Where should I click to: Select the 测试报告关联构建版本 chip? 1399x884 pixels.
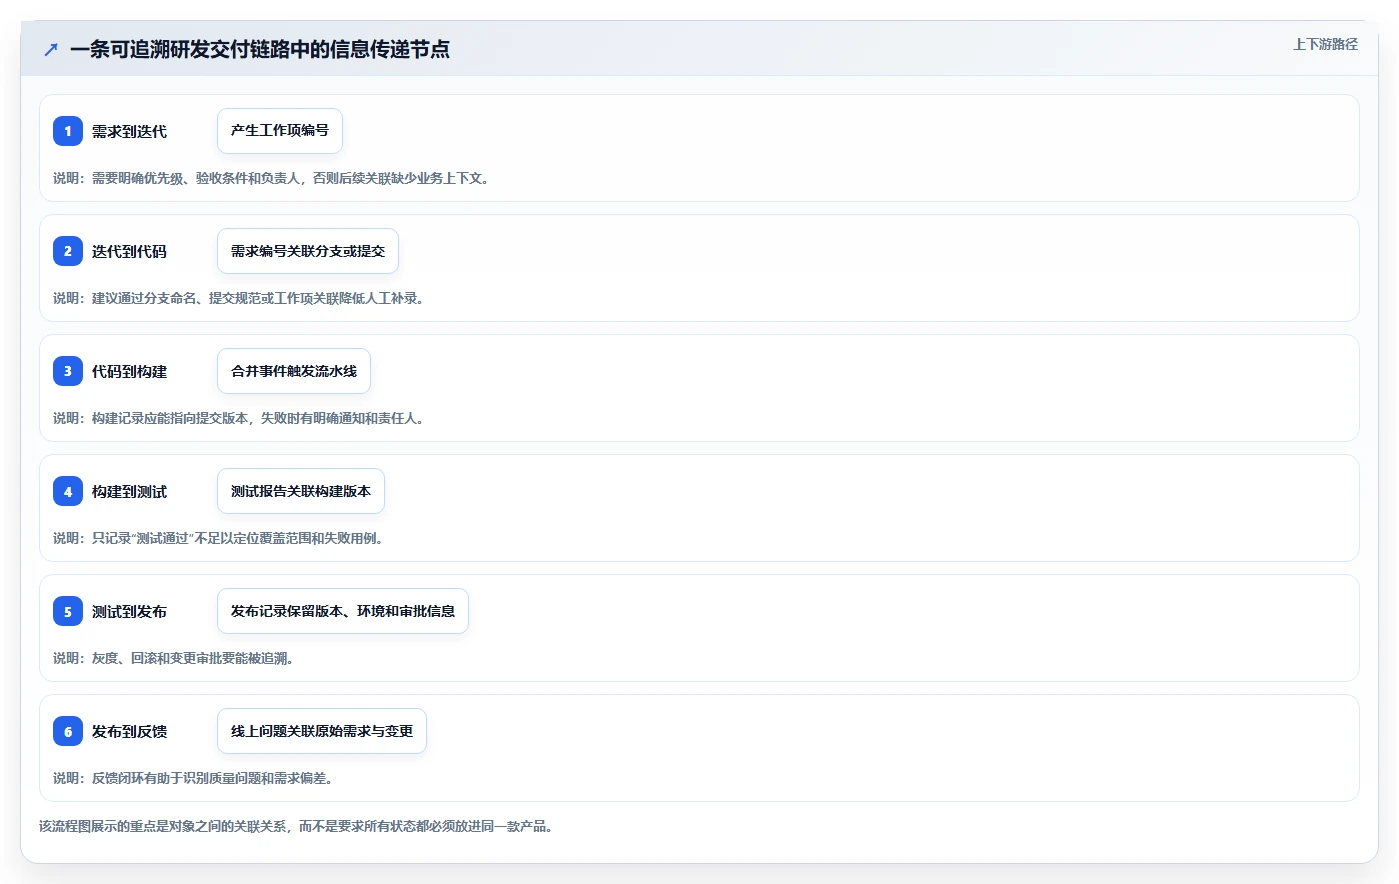301,491
